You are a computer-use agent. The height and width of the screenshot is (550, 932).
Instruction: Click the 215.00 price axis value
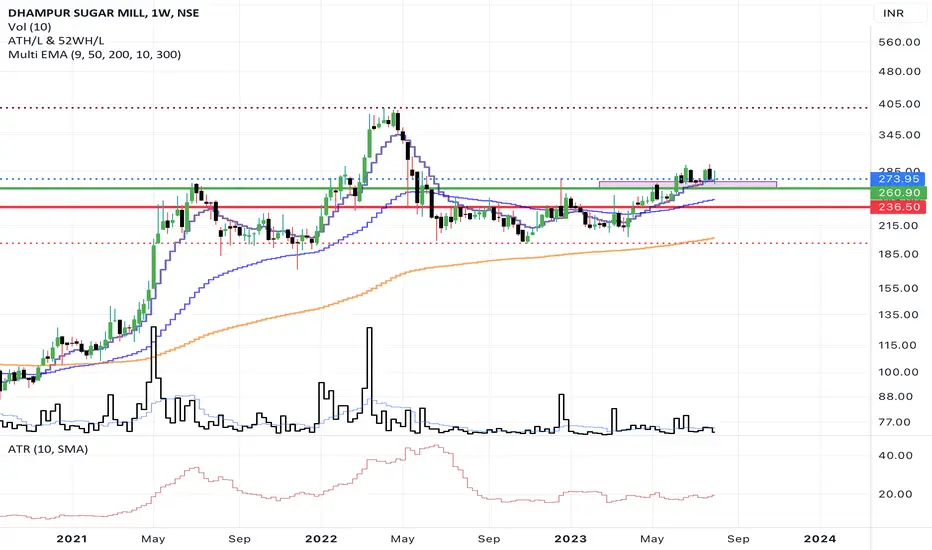tap(899, 225)
